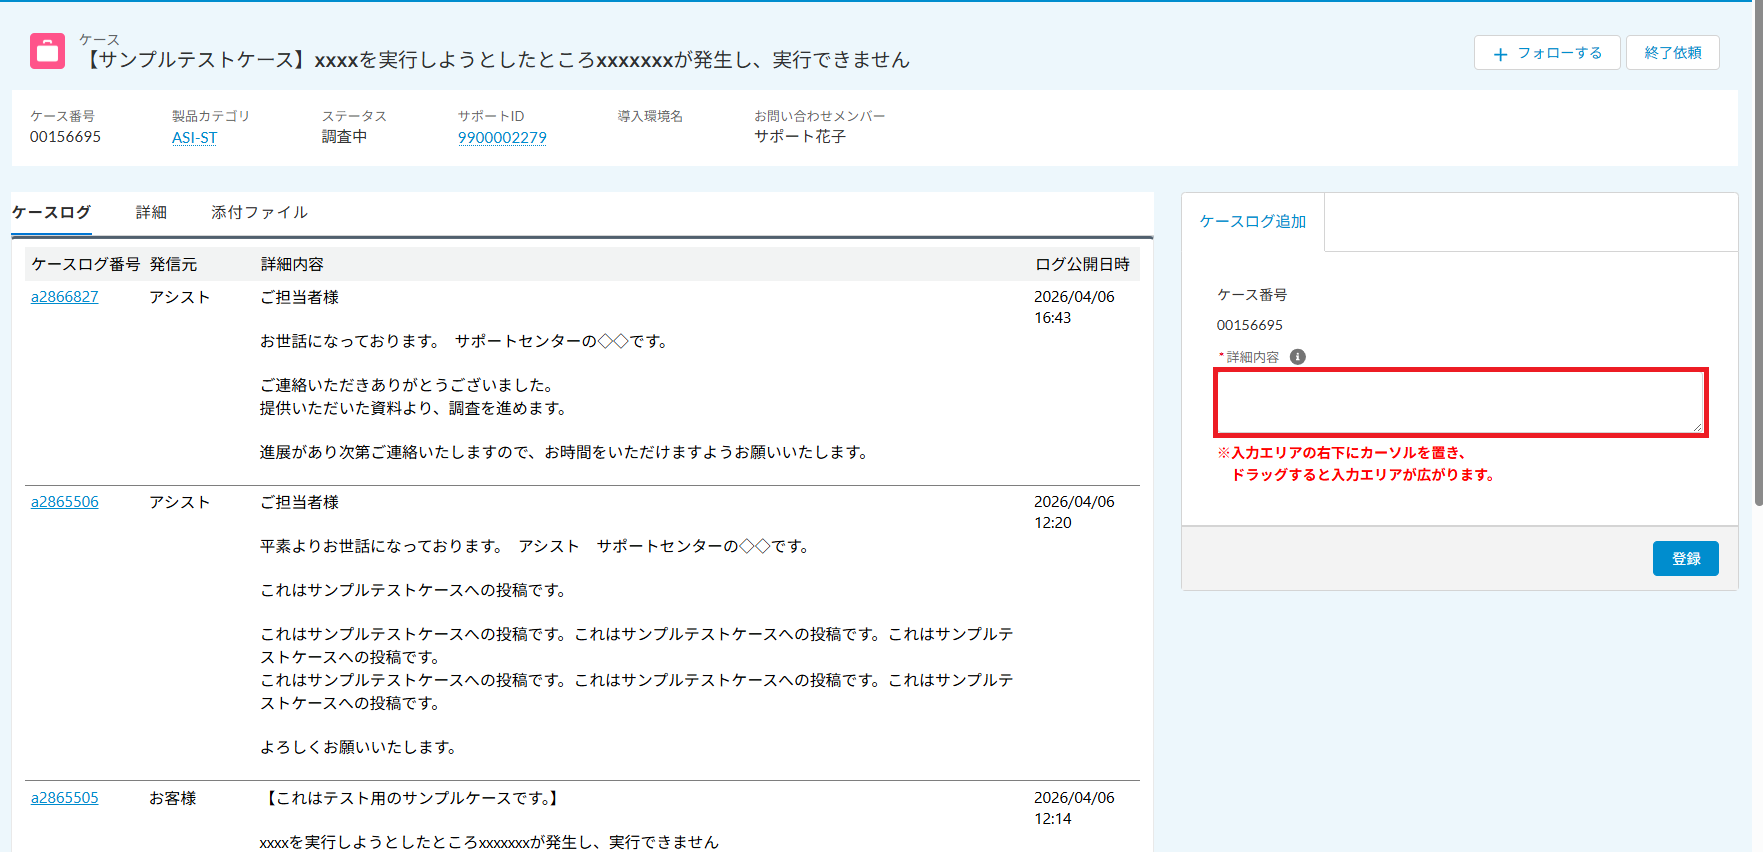This screenshot has height=852, width=1763.
Task: Click the ログ公開日時 column header
Action: [x=1082, y=264]
